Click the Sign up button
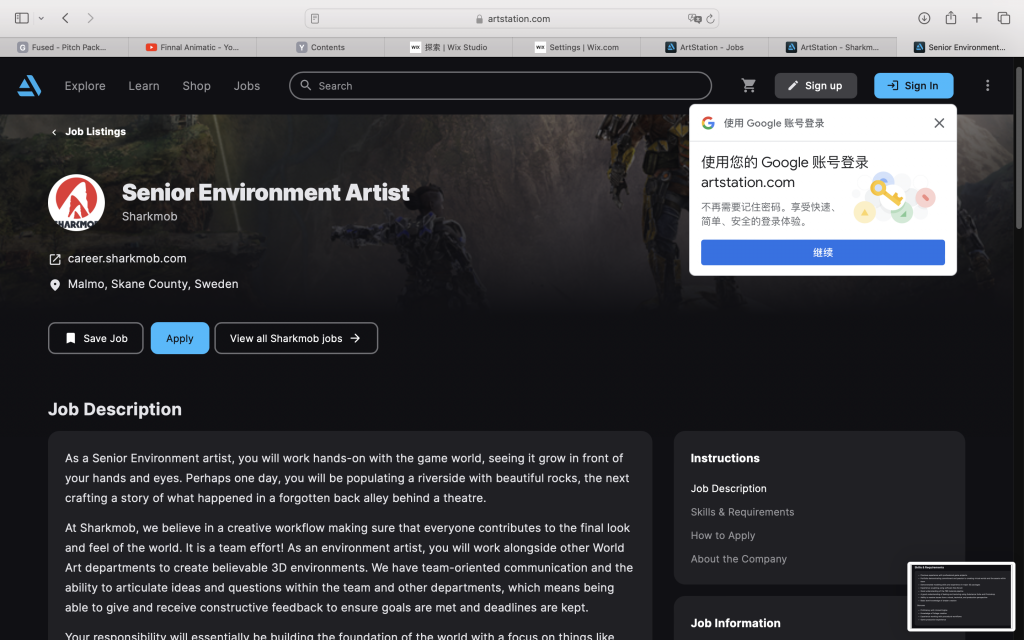The image size is (1024, 640). (x=816, y=86)
